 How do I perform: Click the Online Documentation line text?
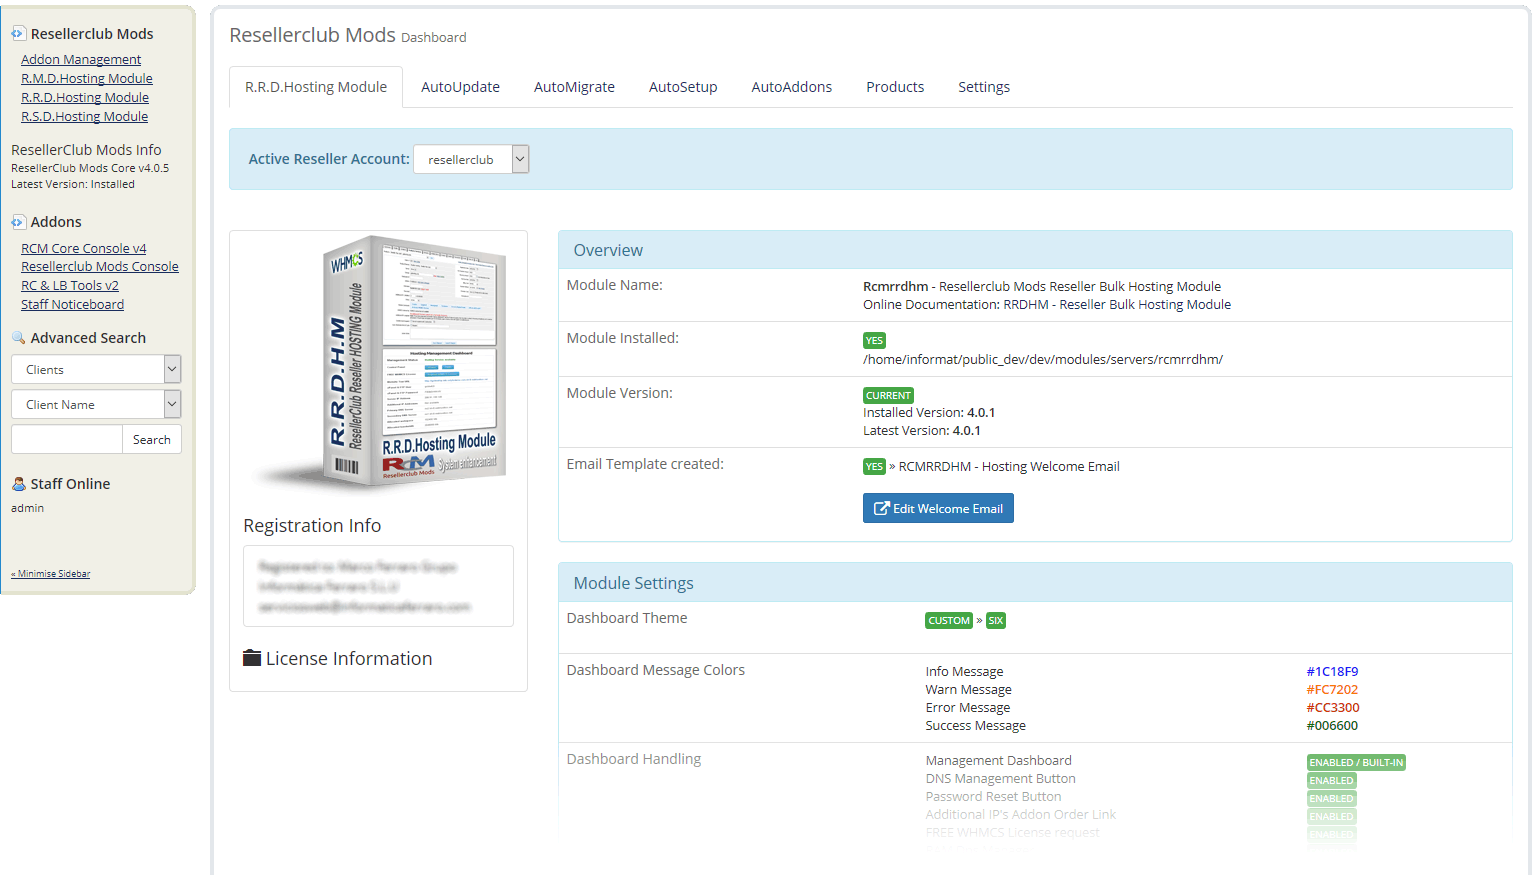point(1047,305)
